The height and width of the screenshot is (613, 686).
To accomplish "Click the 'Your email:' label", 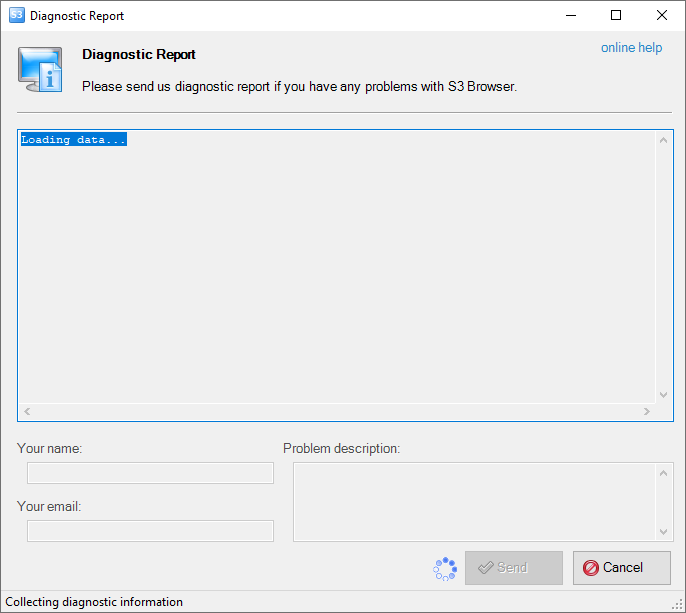I will pyautogui.click(x=49, y=506).
